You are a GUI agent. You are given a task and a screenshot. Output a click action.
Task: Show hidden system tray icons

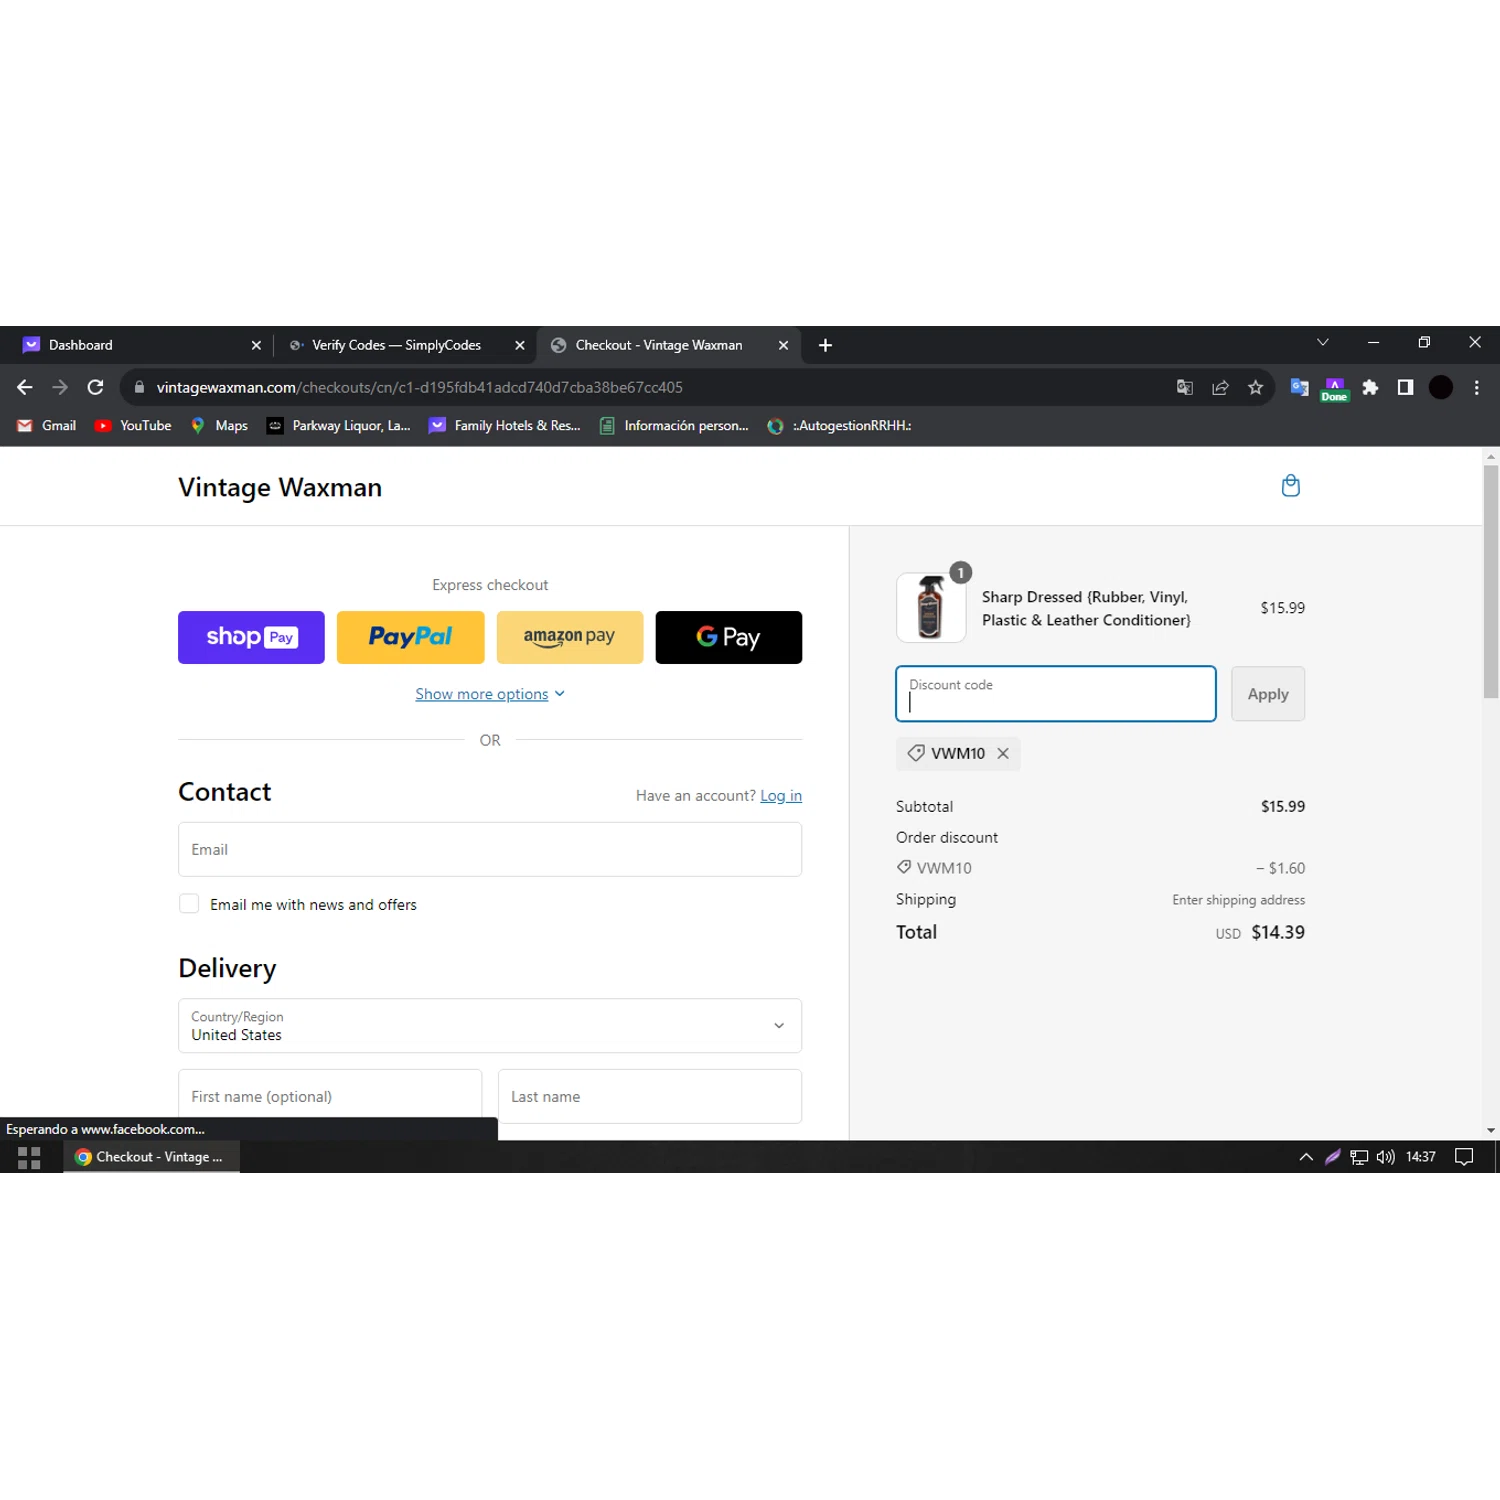1306,1157
